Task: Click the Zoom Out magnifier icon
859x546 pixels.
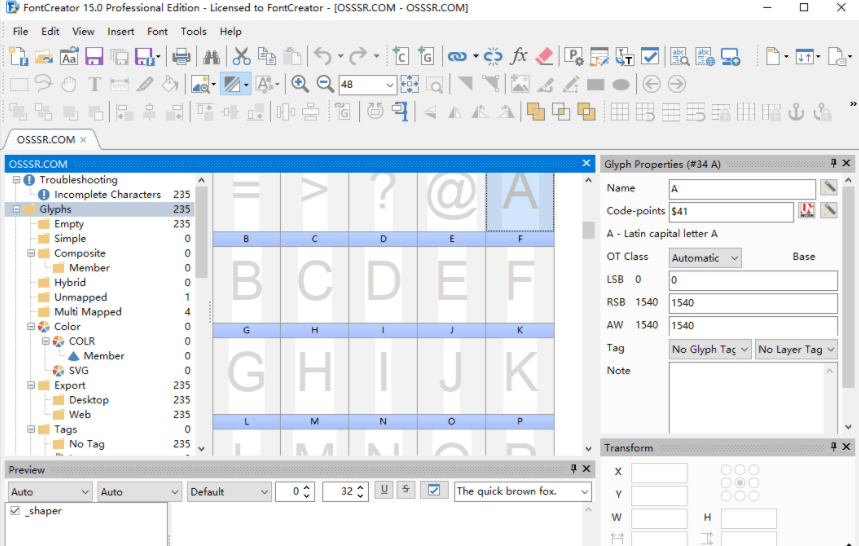Action: click(325, 85)
